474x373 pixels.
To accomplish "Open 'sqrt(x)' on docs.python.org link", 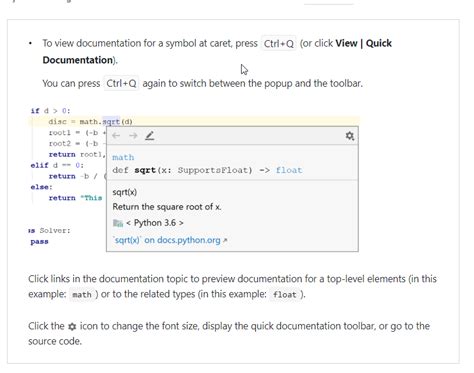I will [167, 240].
